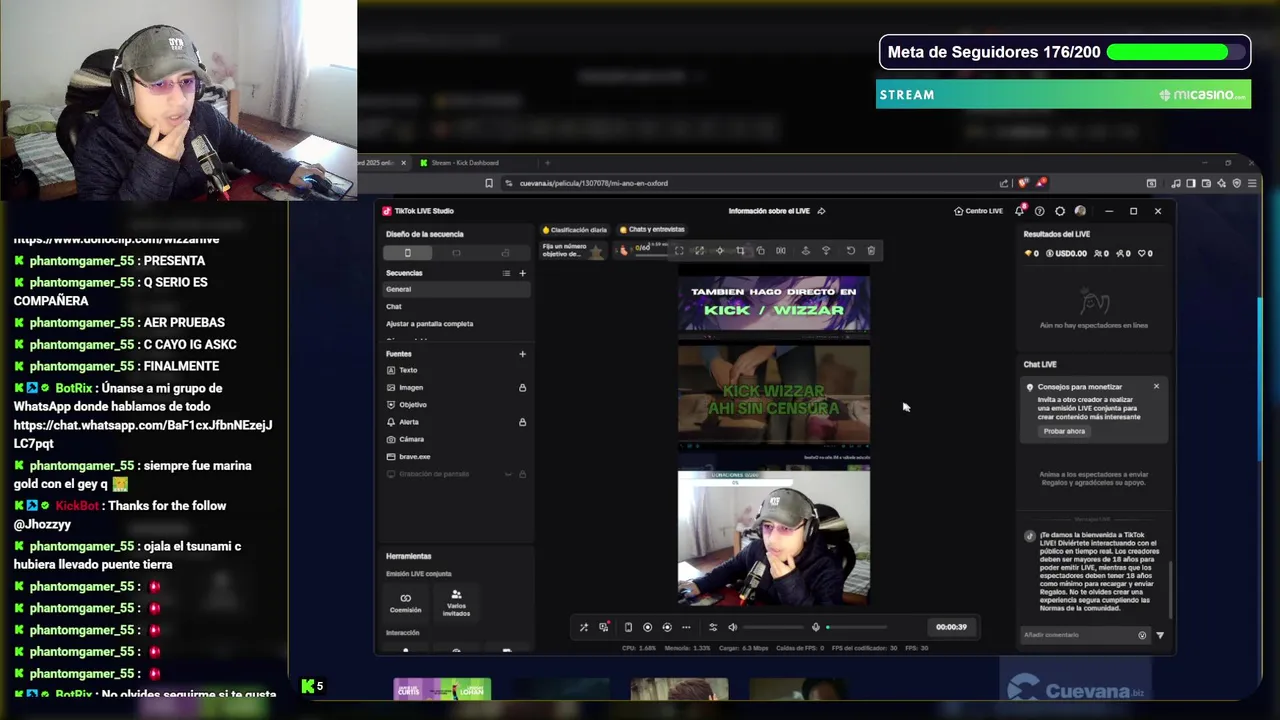Open Coemisión tool
The width and height of the screenshot is (1280, 720).
[x=405, y=602]
